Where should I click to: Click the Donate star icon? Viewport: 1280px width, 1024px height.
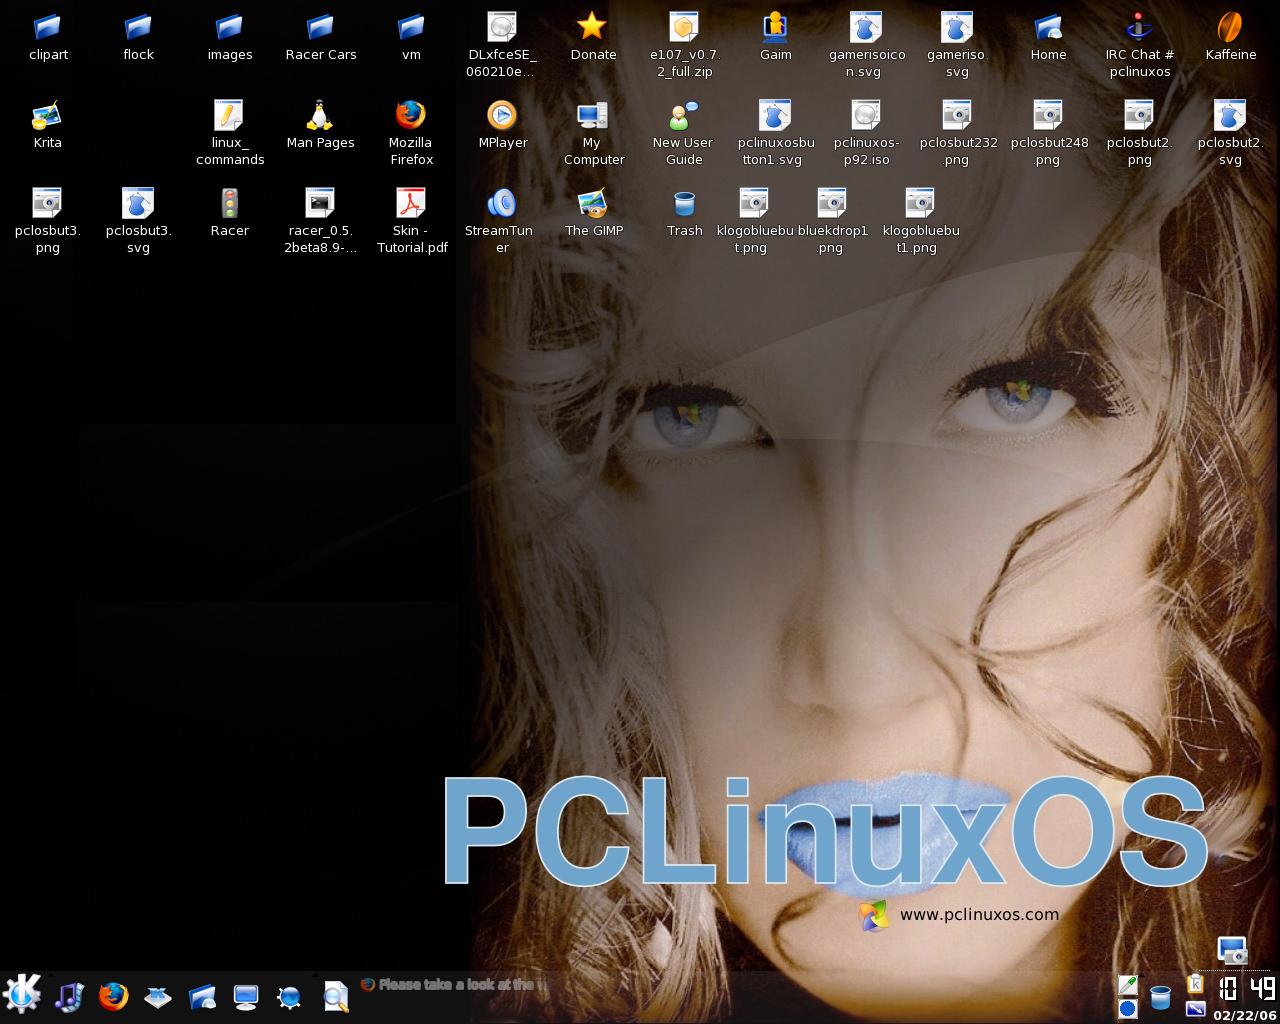tap(593, 28)
